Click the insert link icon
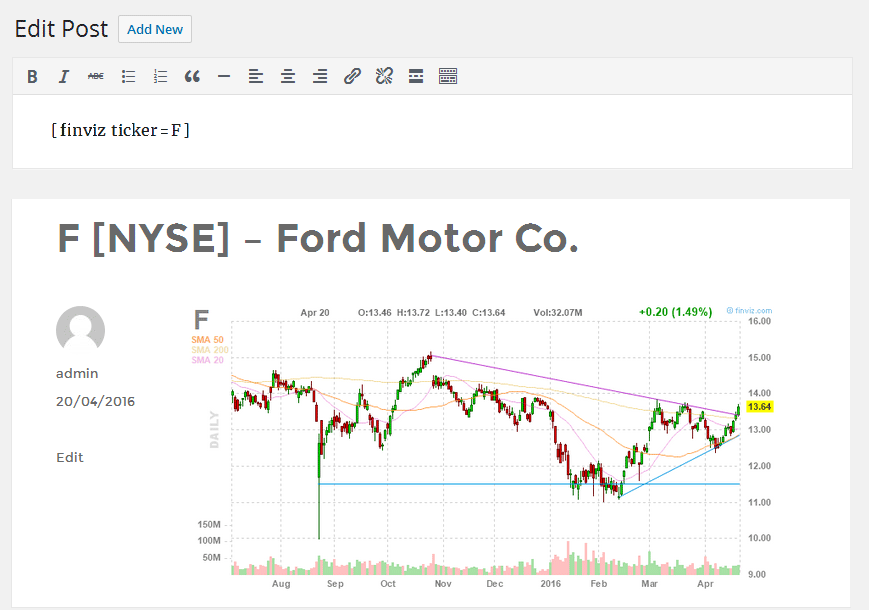This screenshot has height=610, width=869. tap(352, 76)
